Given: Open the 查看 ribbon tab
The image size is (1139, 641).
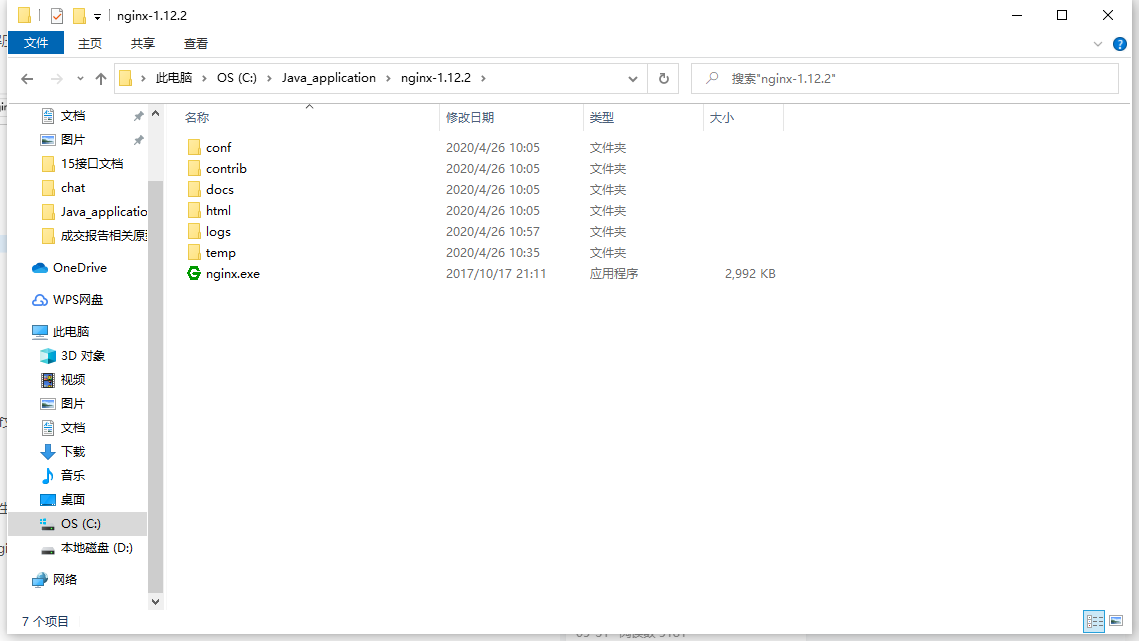Looking at the screenshot, I should tap(194, 43).
